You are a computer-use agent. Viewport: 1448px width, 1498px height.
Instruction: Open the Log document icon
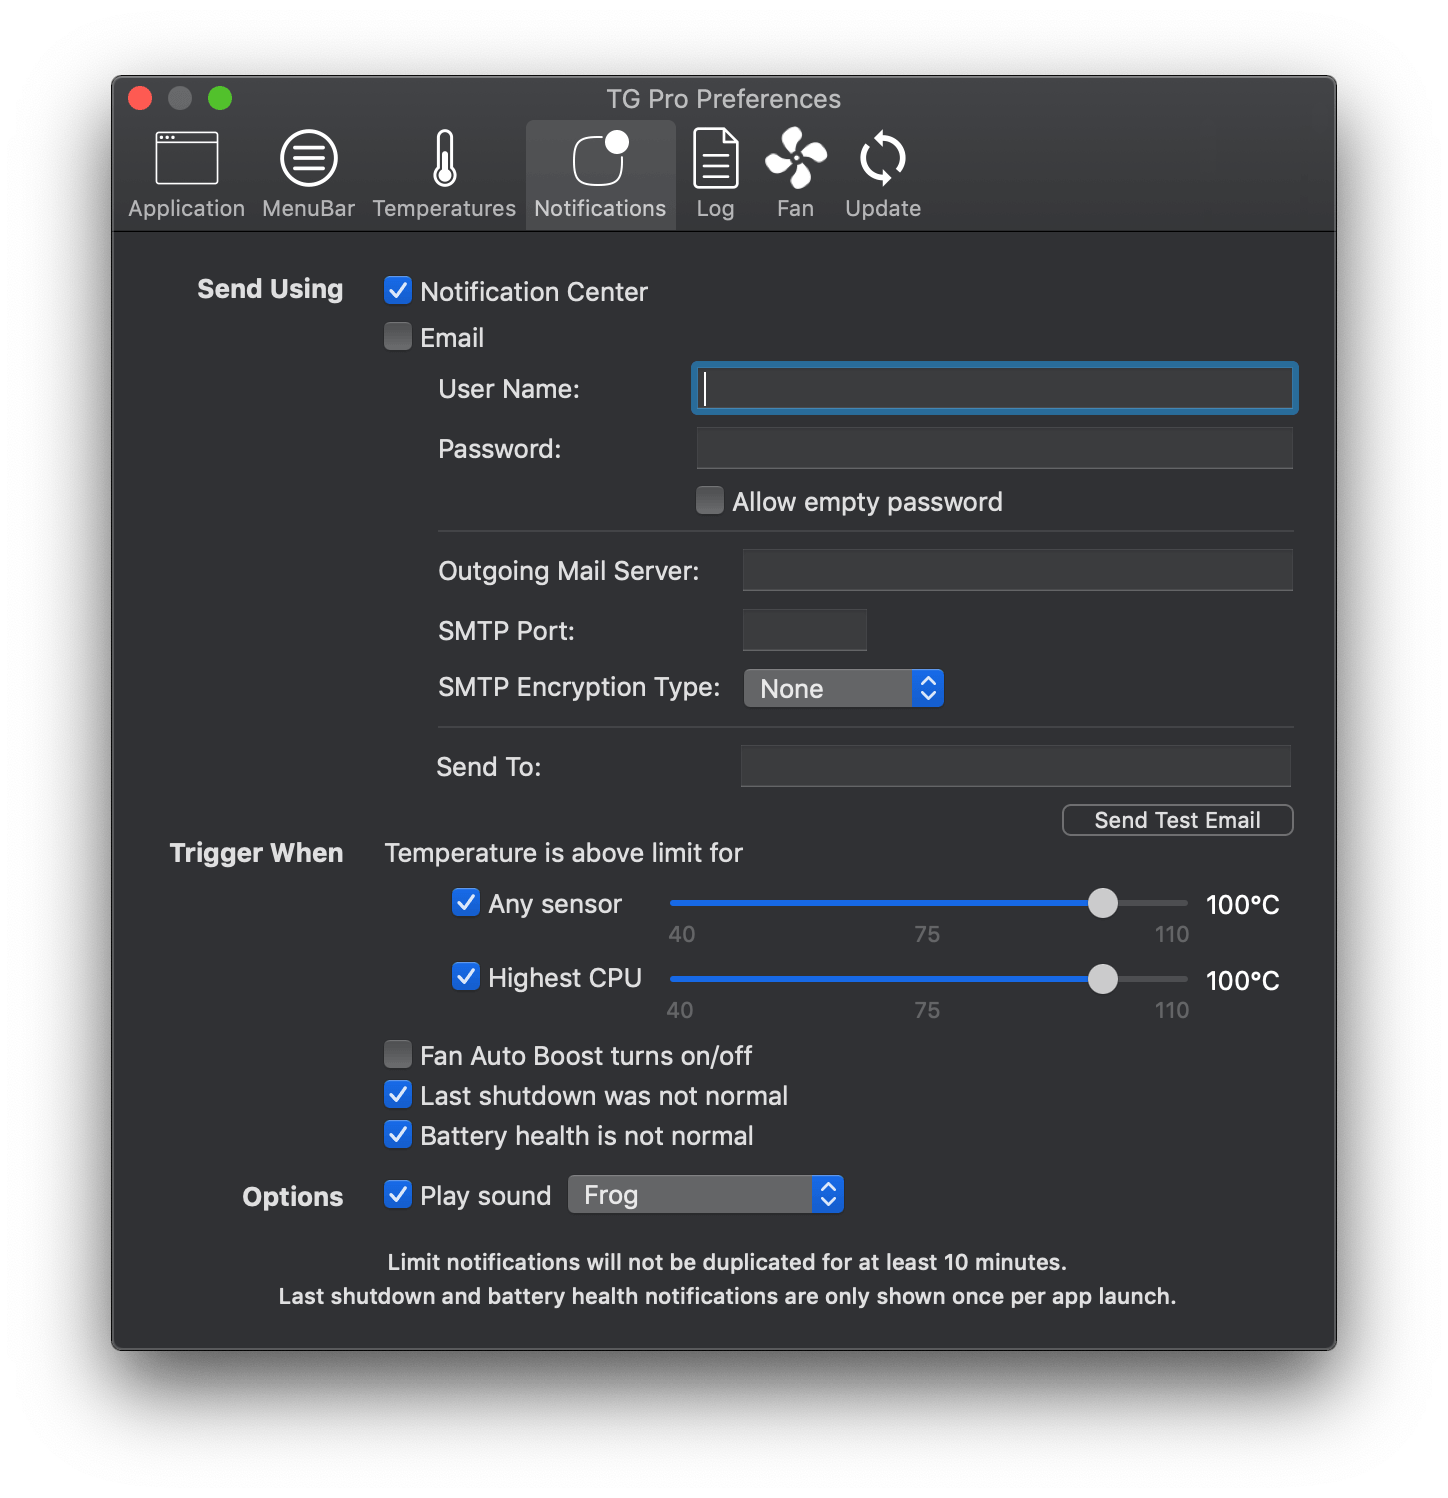(716, 158)
